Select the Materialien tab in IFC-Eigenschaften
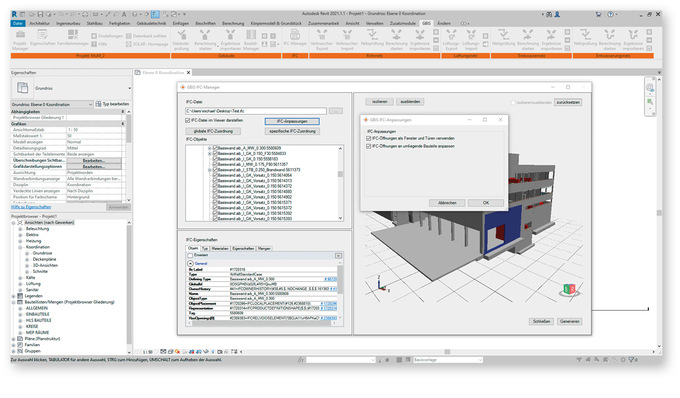Screen dimensions: 680x398 pyautogui.click(x=220, y=248)
